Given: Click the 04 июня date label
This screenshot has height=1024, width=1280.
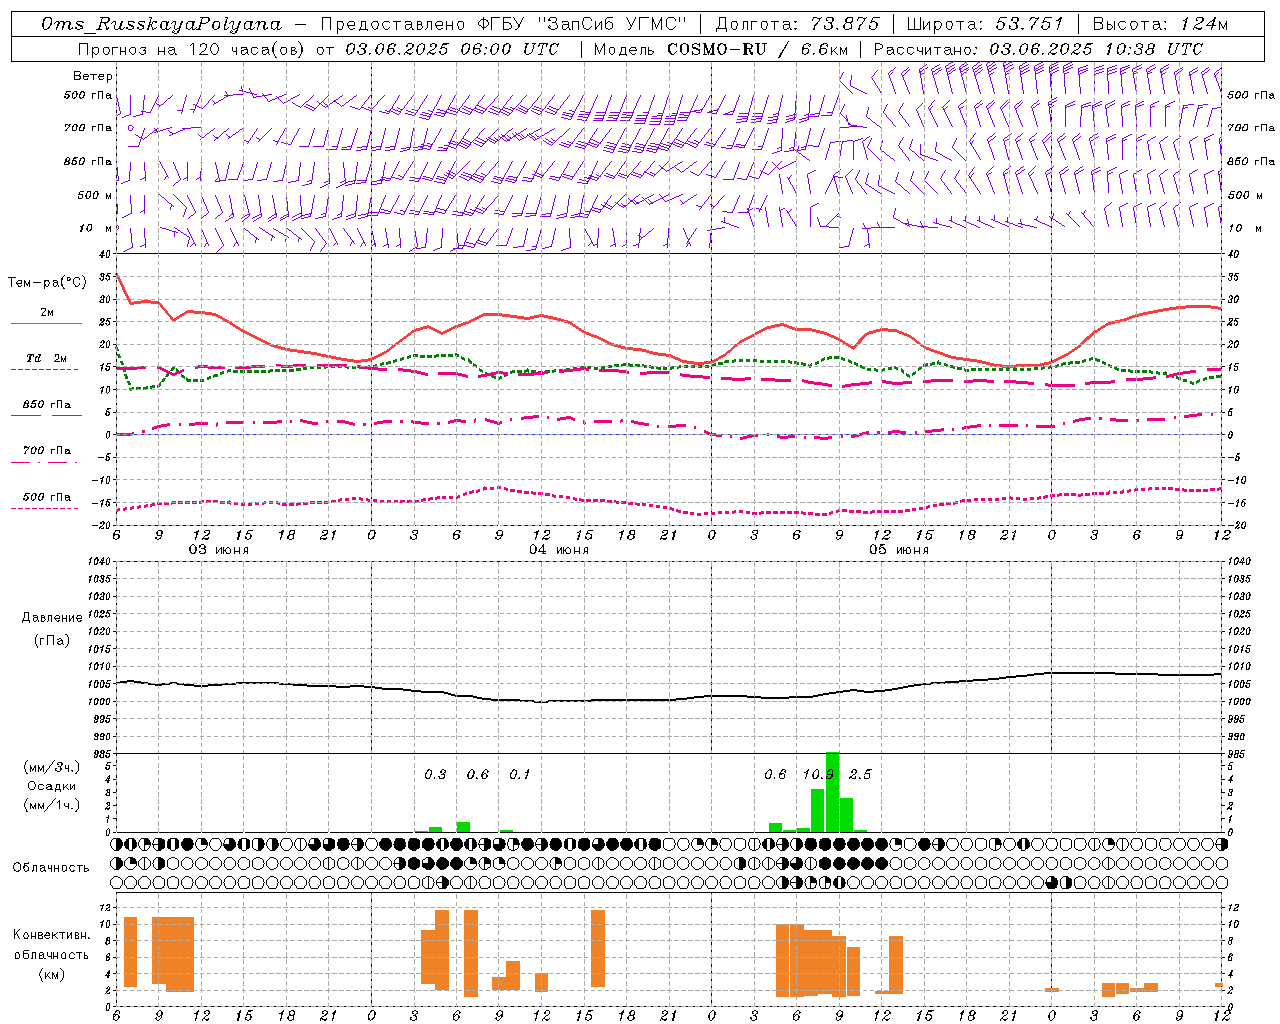Looking at the screenshot, I should click(559, 550).
